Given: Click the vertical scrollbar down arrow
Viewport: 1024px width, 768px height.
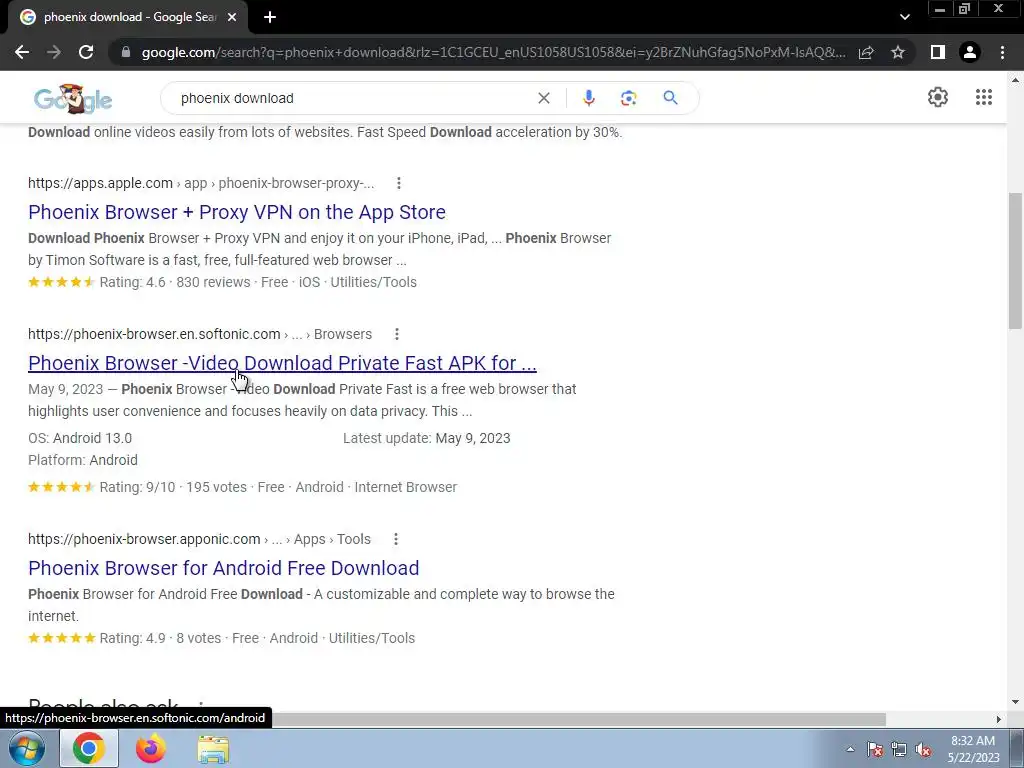Looking at the screenshot, I should (1016, 703).
